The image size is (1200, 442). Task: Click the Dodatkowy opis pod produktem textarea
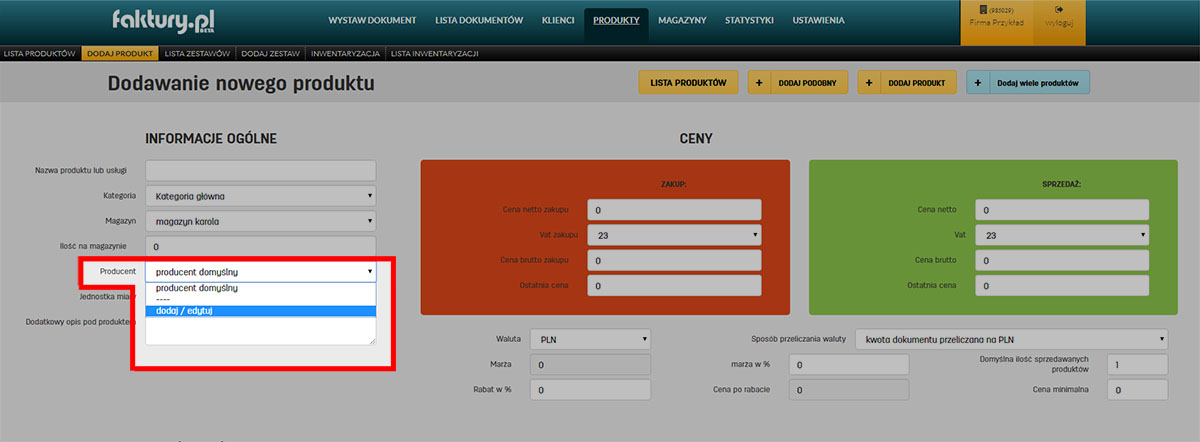tap(261, 331)
